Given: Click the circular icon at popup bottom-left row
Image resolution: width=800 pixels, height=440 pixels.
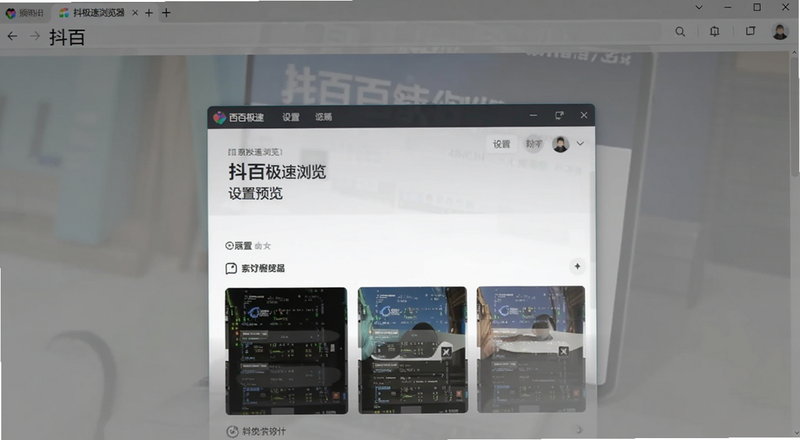Looking at the screenshot, I should click(x=232, y=432).
